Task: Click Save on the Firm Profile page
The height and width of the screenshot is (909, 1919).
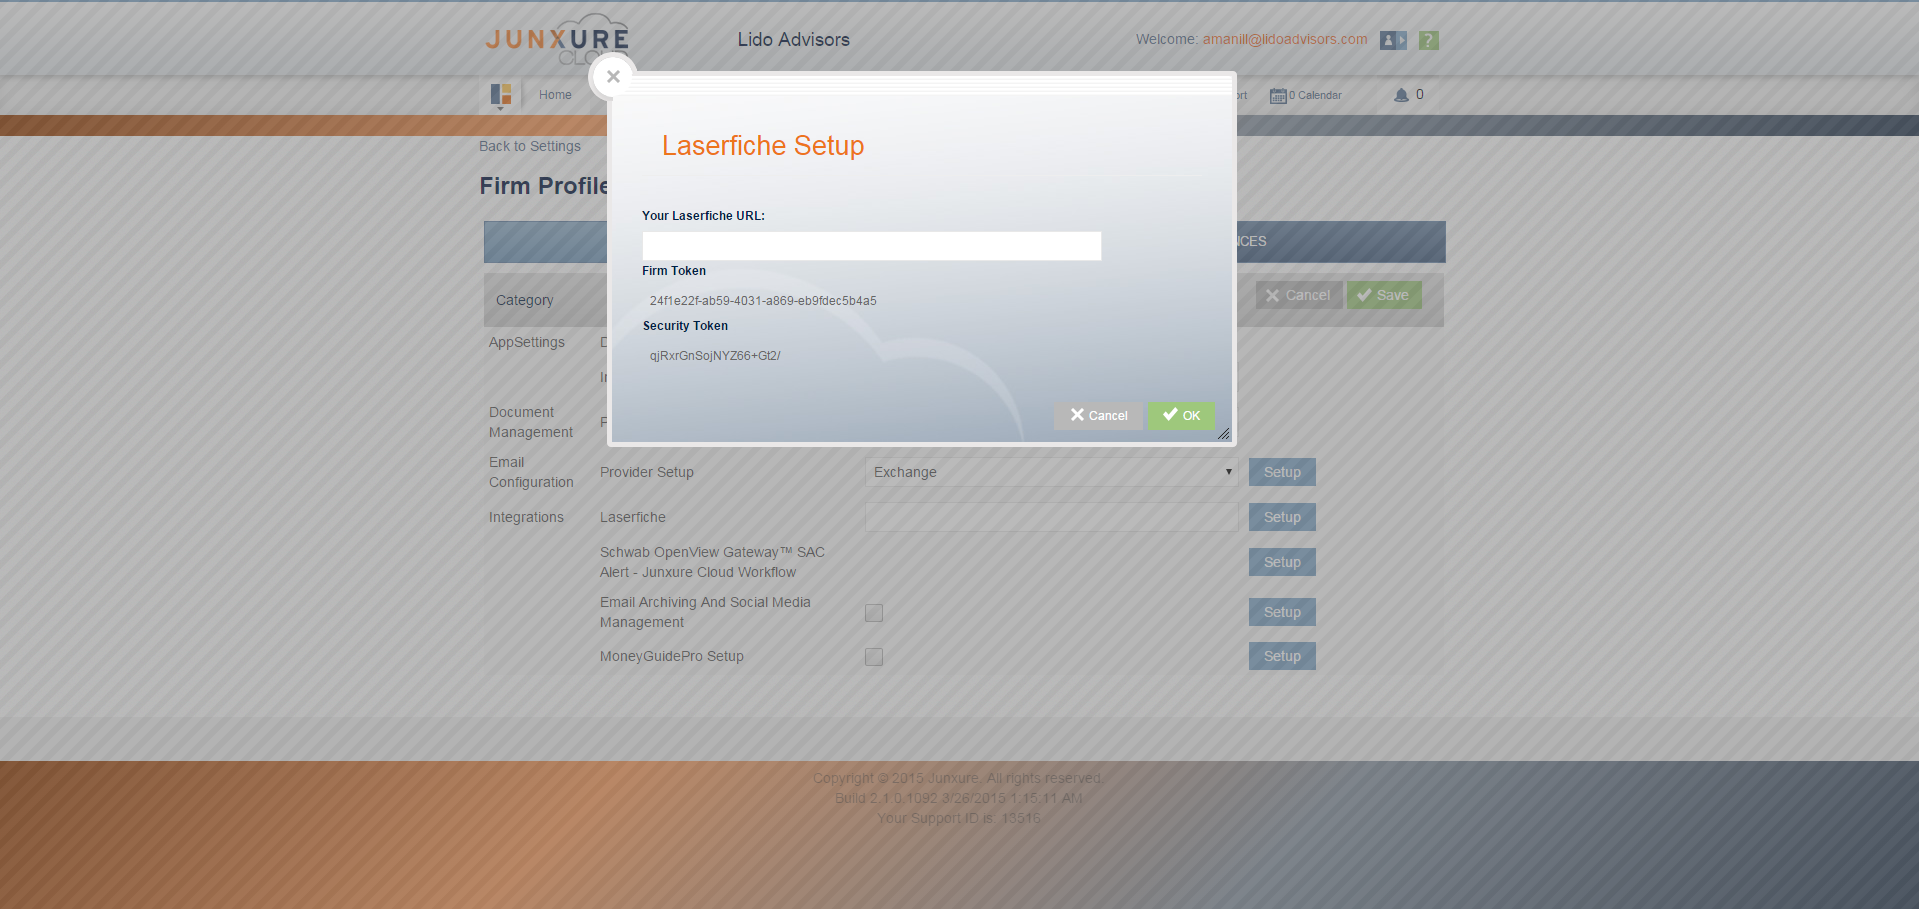Action: click(x=1384, y=295)
